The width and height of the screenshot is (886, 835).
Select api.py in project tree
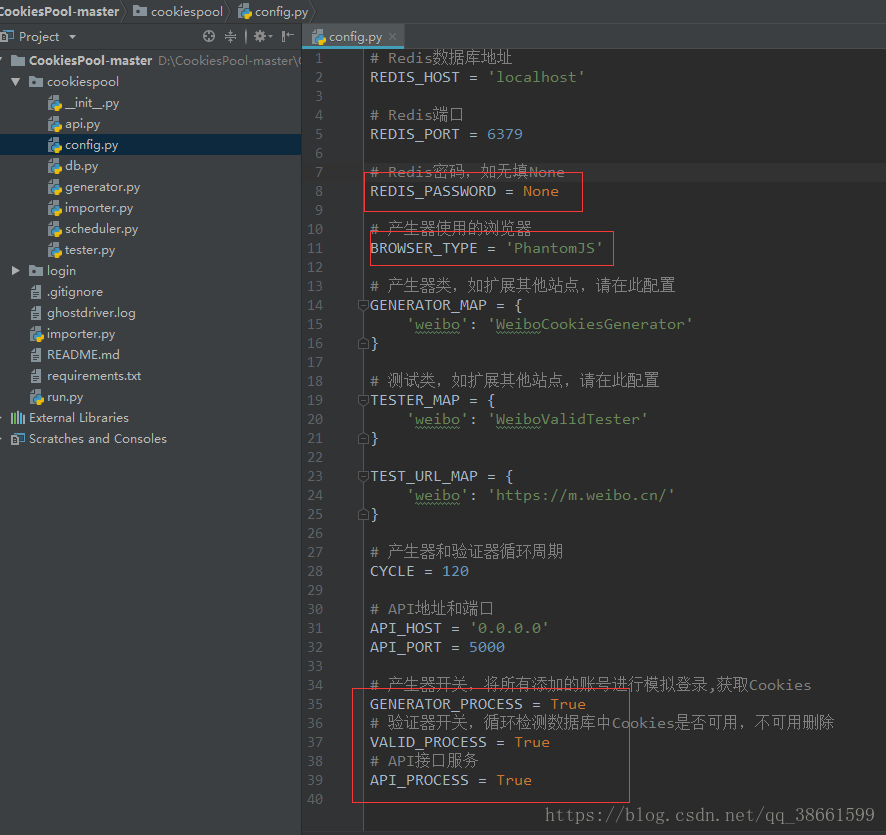click(82, 124)
